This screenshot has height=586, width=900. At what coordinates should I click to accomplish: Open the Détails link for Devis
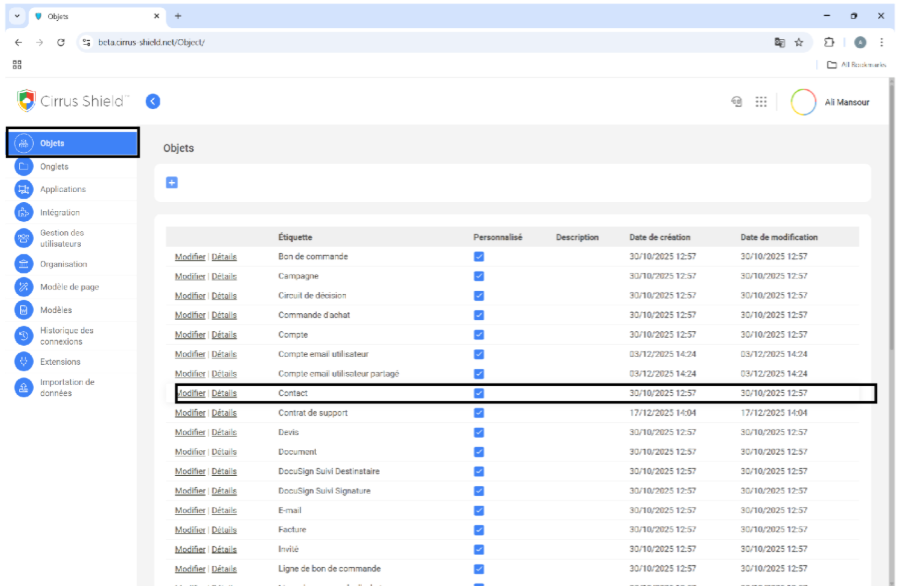(x=224, y=432)
